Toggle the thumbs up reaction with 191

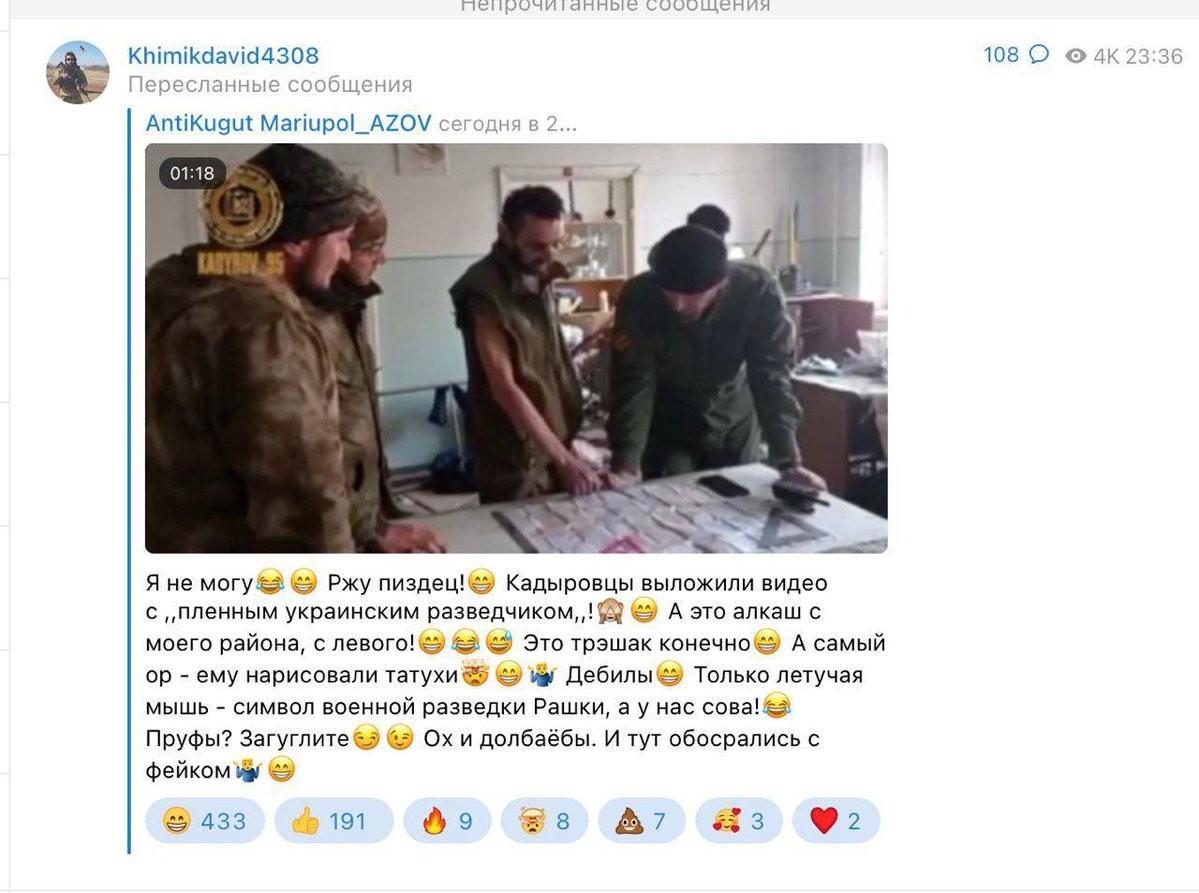point(333,820)
